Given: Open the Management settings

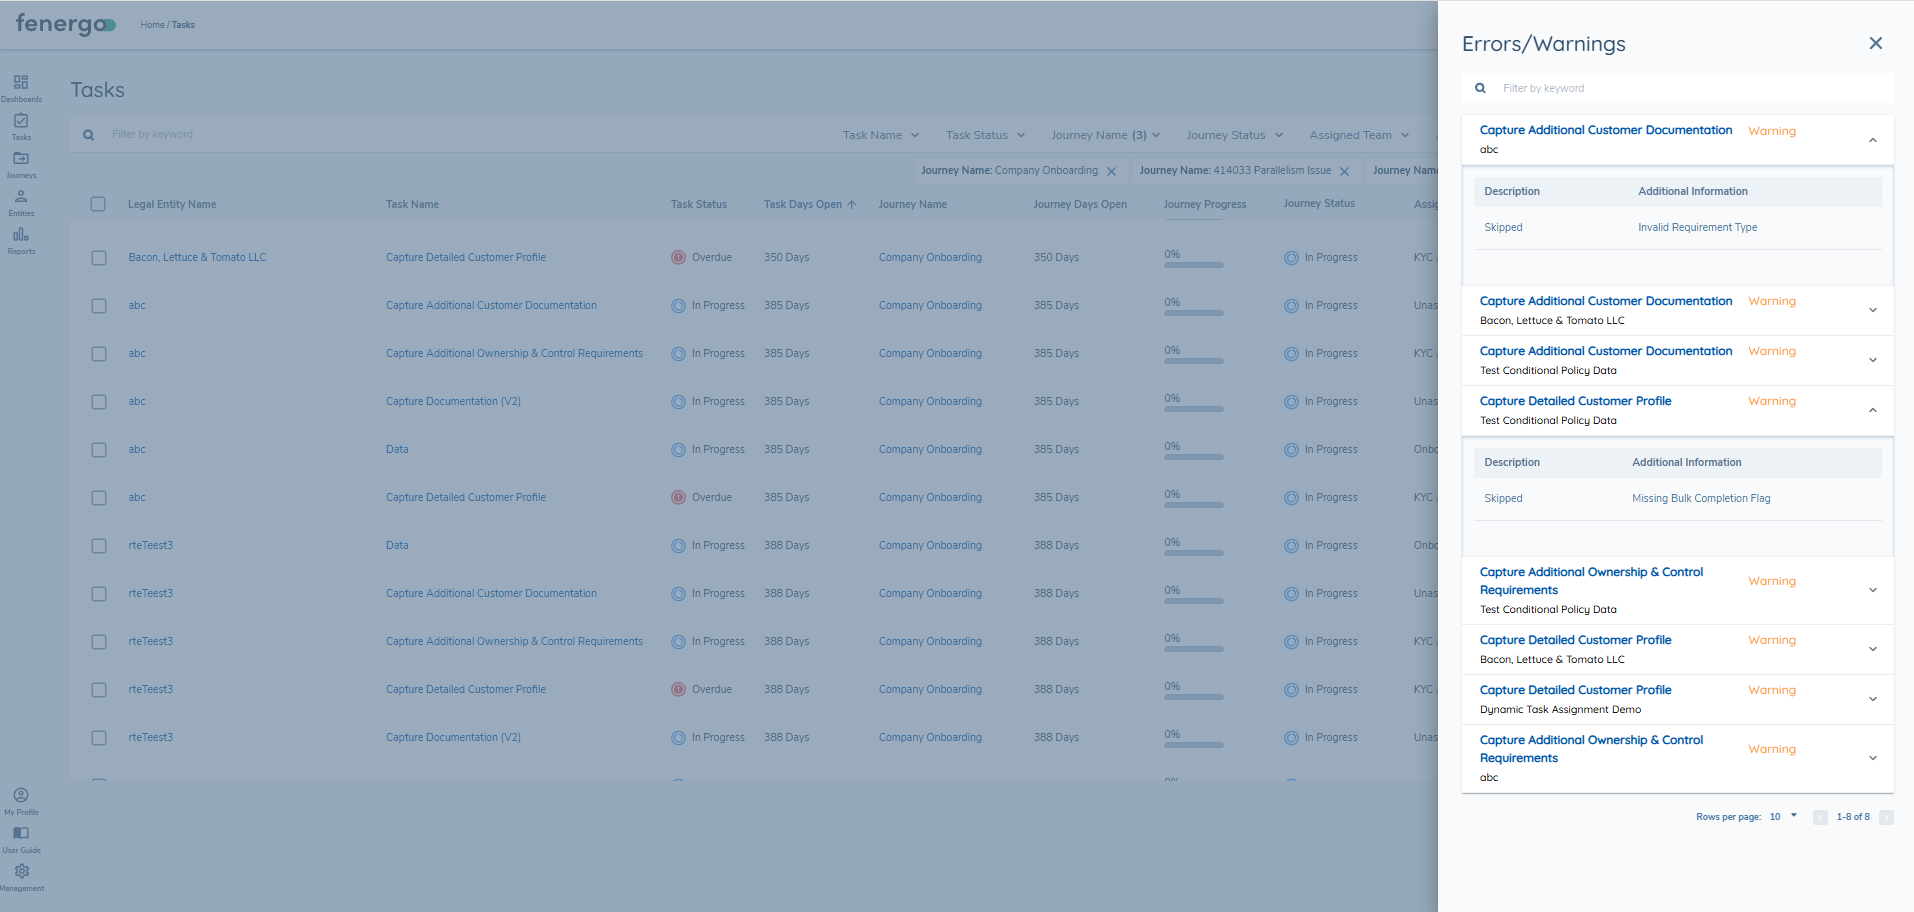Looking at the screenshot, I should coord(21,877).
